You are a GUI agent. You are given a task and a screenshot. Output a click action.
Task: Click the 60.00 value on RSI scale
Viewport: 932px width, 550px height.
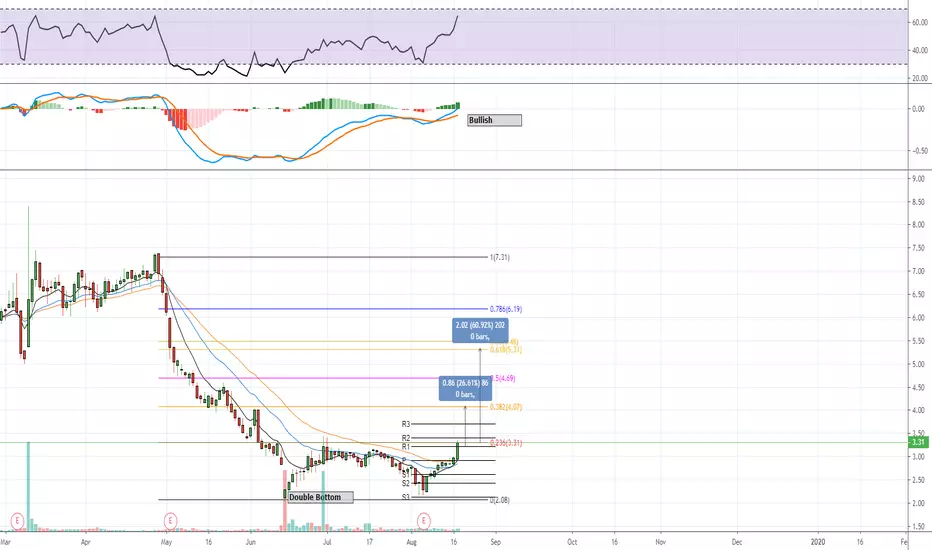pos(920,23)
